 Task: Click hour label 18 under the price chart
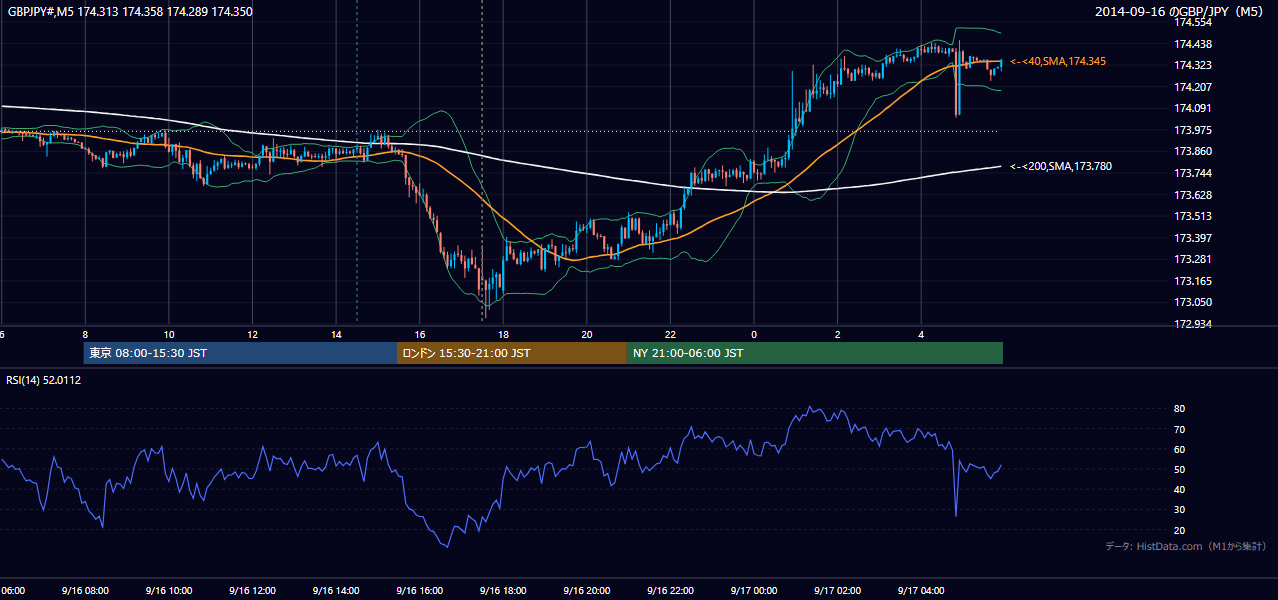point(503,335)
